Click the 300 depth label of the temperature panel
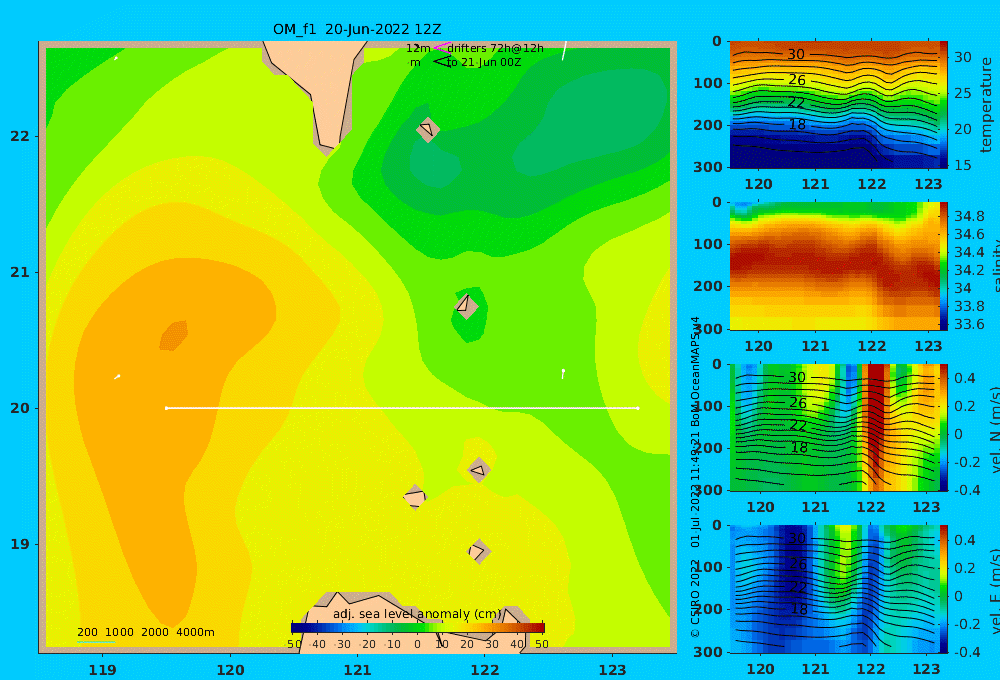Viewport: 1000px width, 680px height. pos(708,167)
